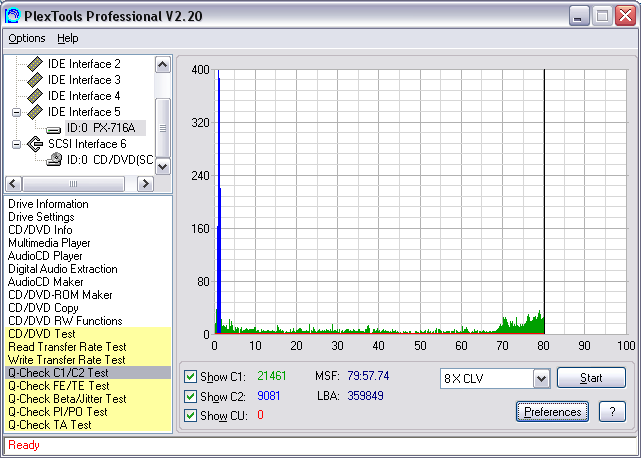Click the tree's vertical scrollbar thumb

tap(163, 128)
